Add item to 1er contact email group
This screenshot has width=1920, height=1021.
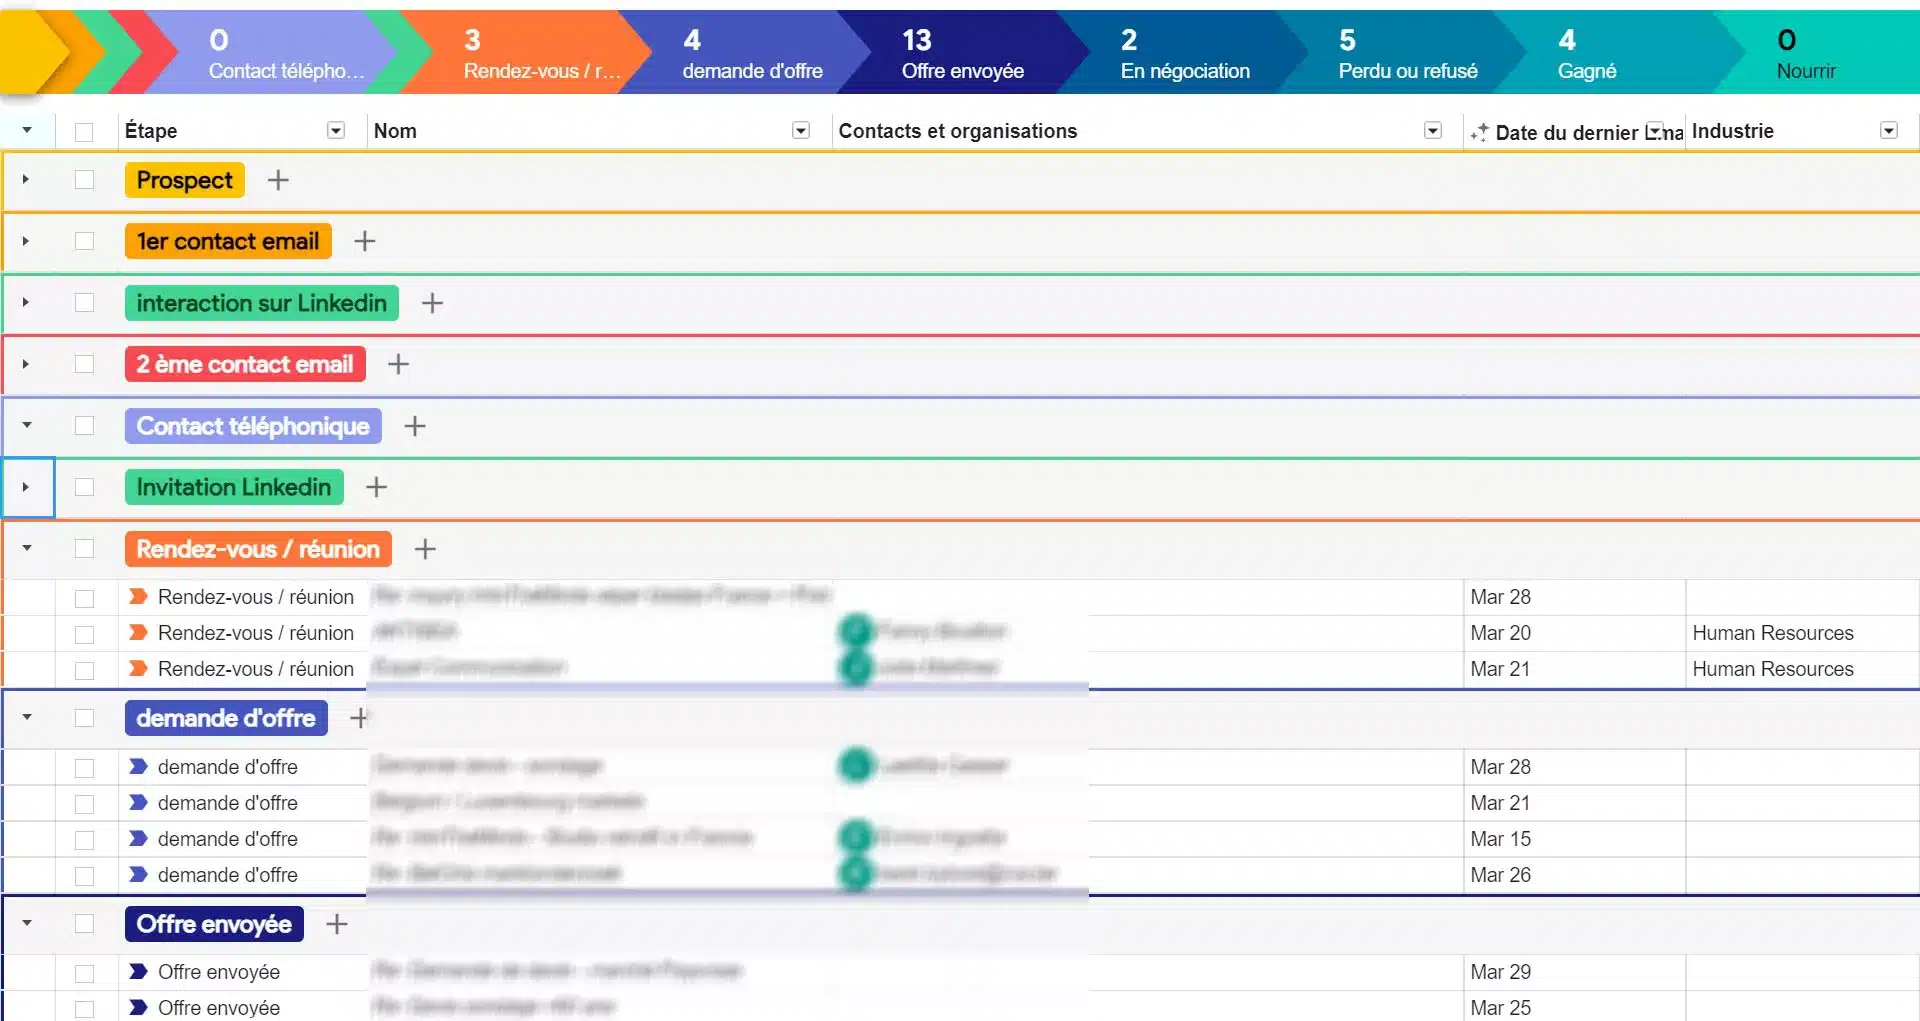click(x=365, y=241)
